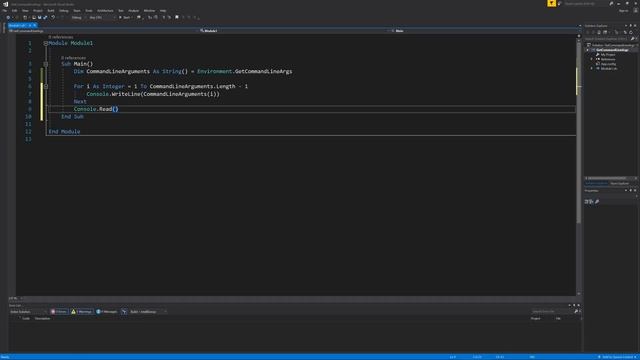
Task: Expand the References node
Action: tap(591, 59)
